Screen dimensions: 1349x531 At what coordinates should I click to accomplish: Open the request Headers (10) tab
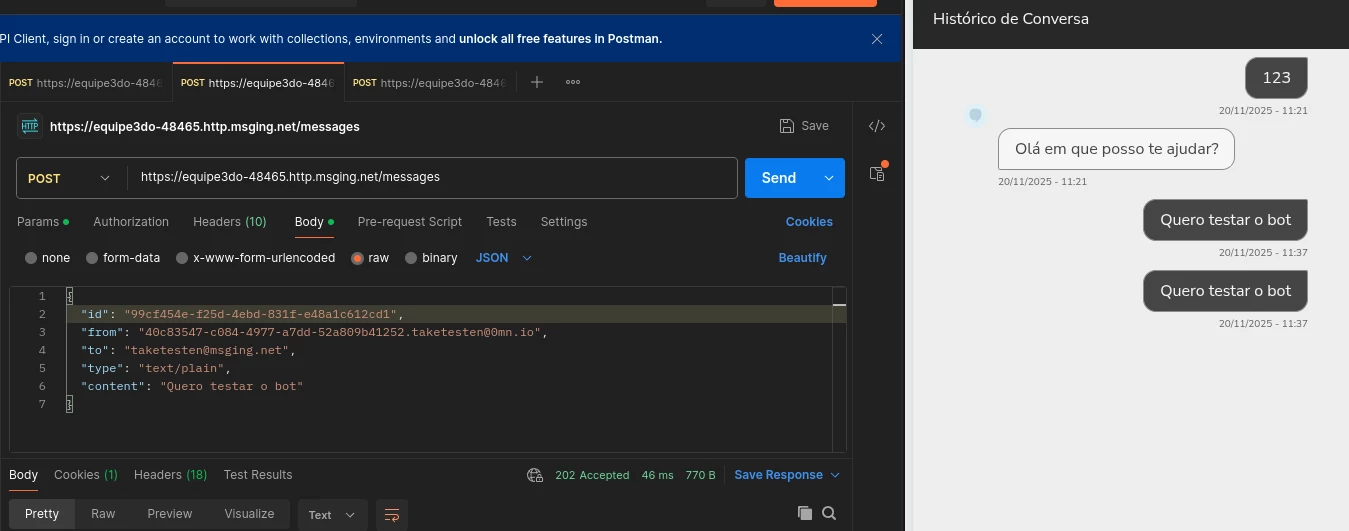click(x=229, y=222)
